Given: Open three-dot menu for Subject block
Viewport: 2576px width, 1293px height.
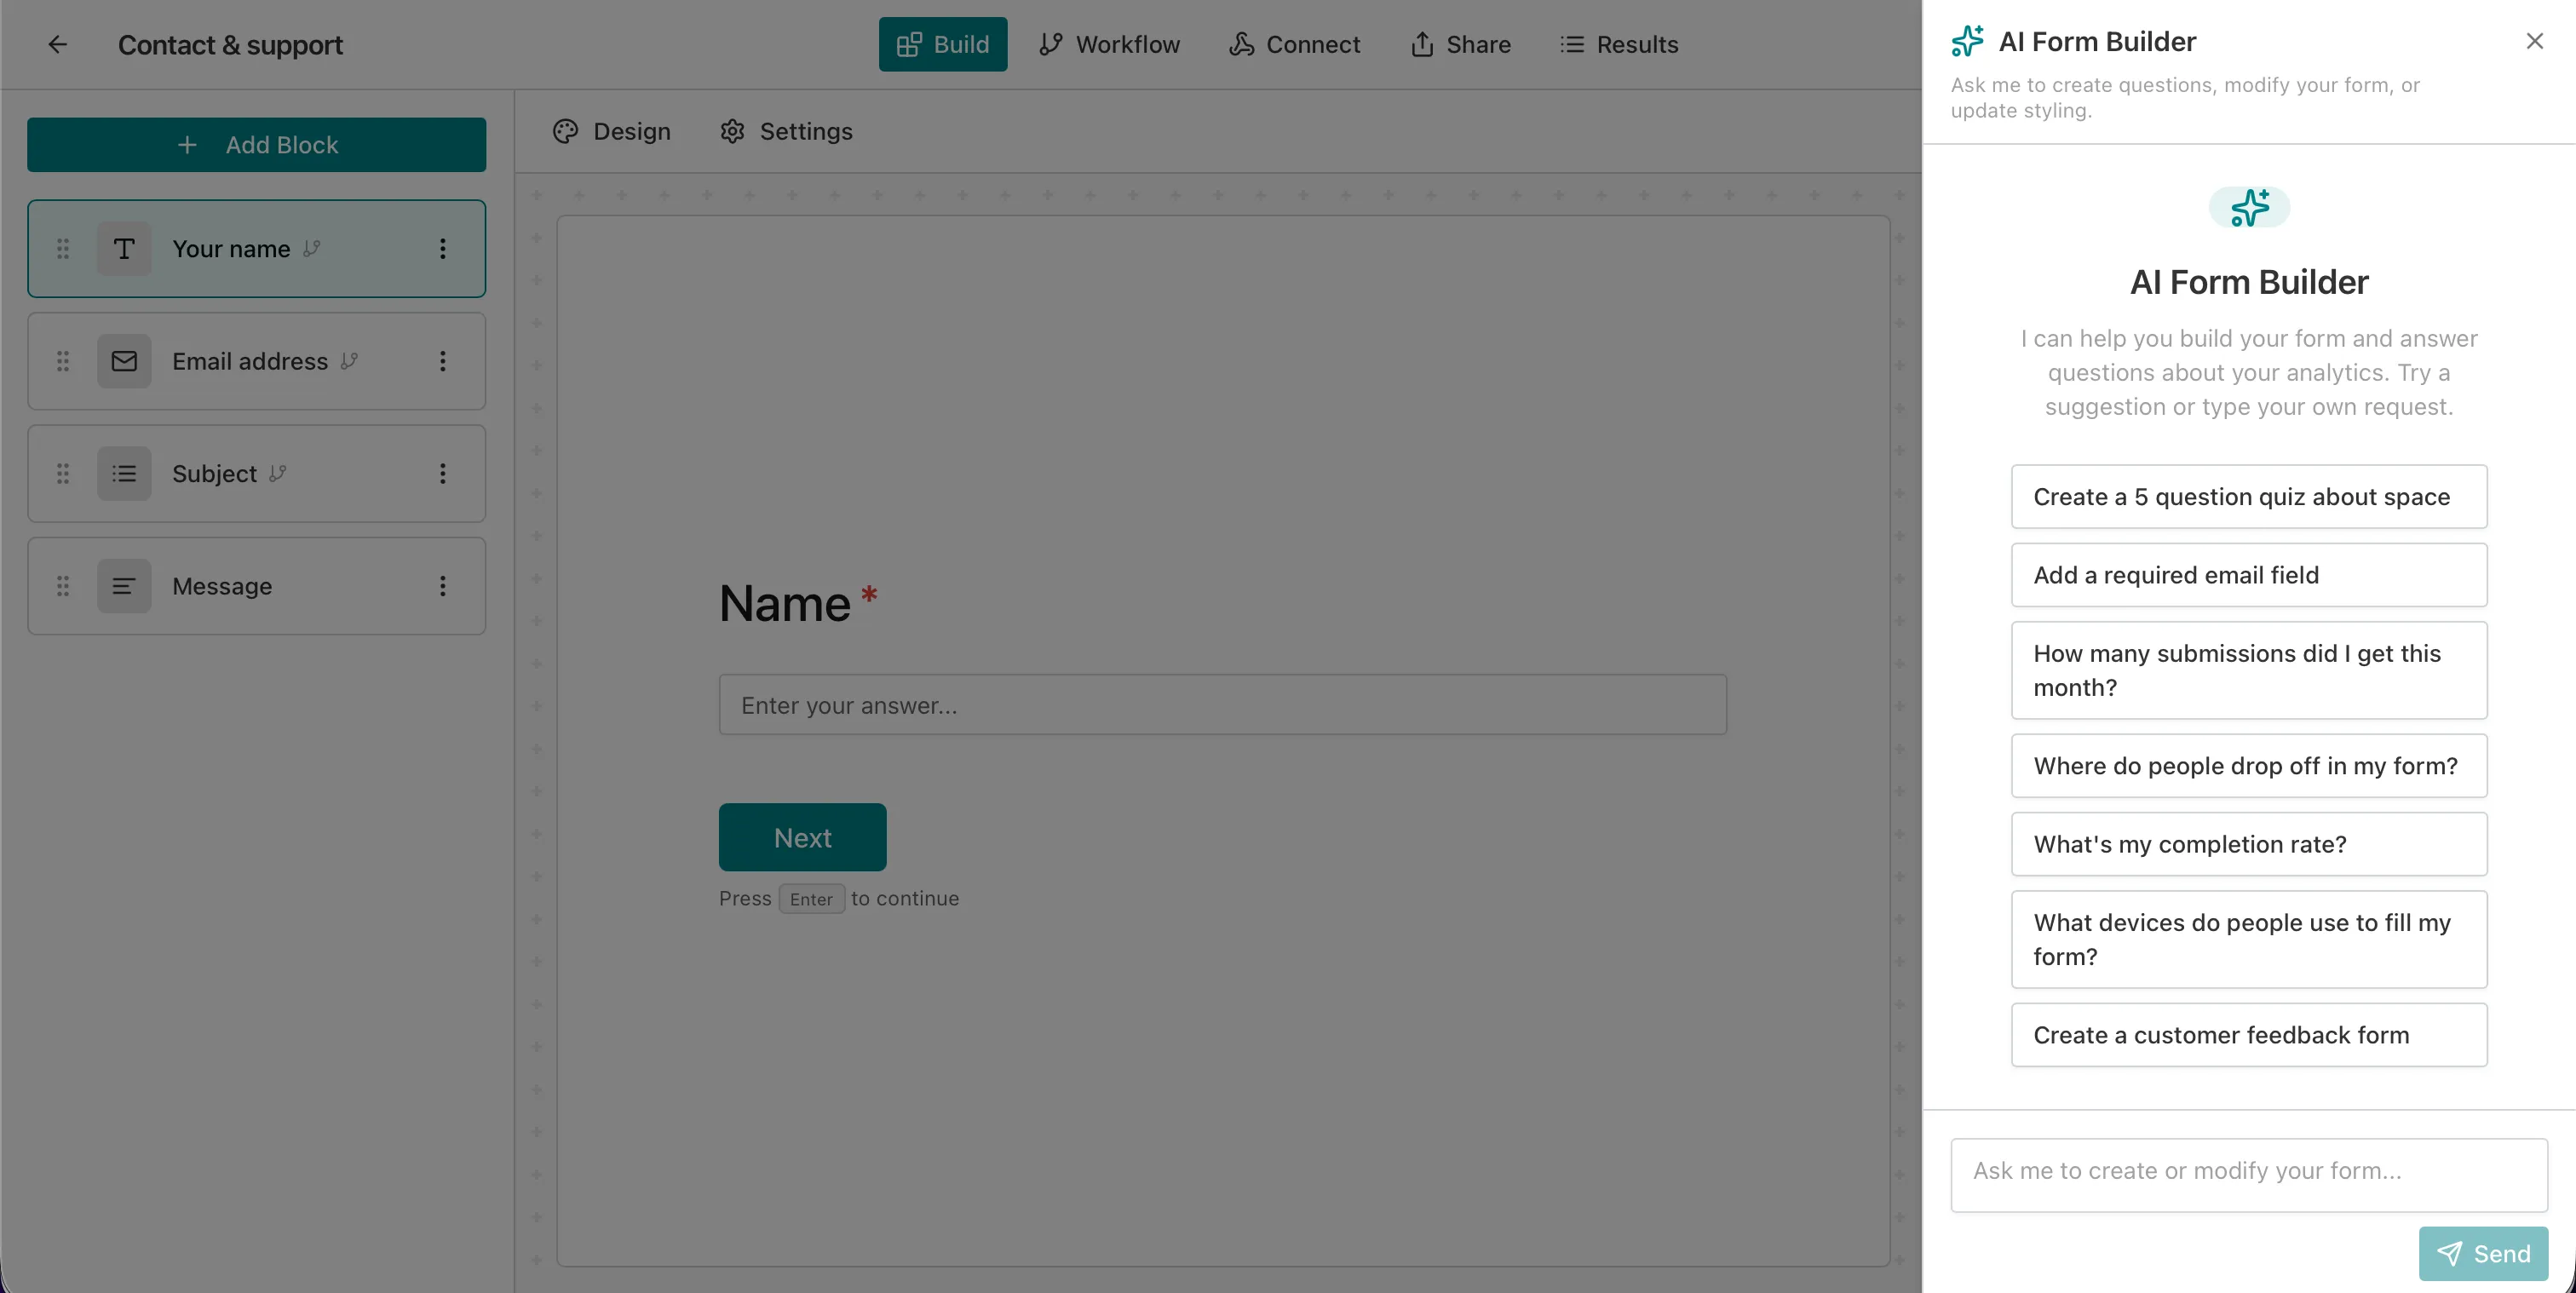Looking at the screenshot, I should (x=443, y=474).
